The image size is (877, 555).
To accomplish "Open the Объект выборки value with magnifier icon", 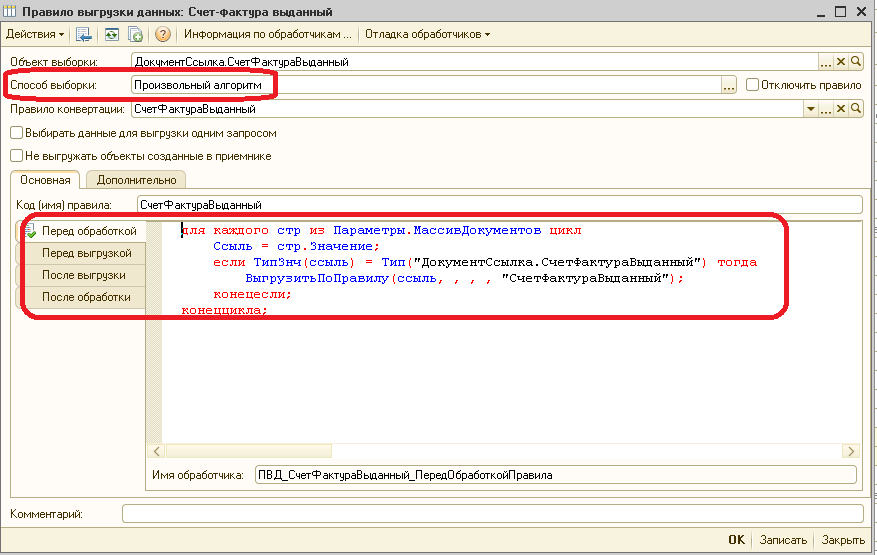I will pos(856,62).
